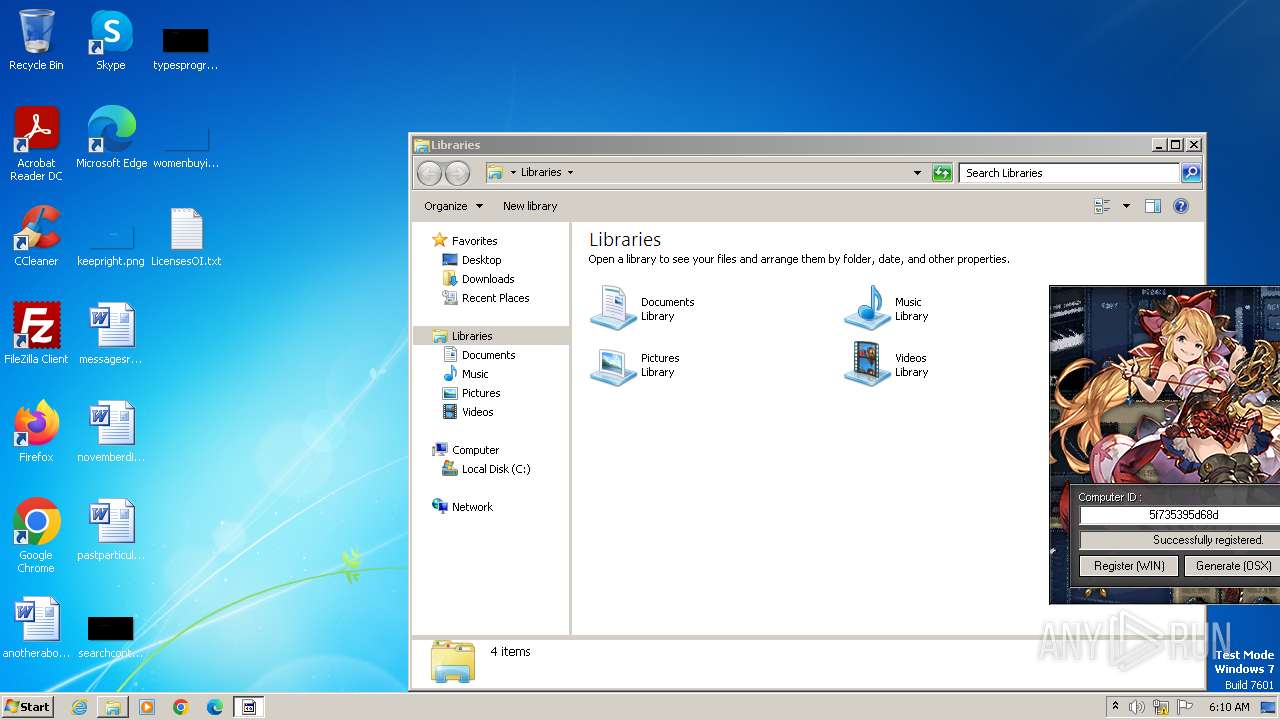1280x720 pixels.
Task: Open the root breadcrumb arrow before Libraries
Action: (513, 173)
